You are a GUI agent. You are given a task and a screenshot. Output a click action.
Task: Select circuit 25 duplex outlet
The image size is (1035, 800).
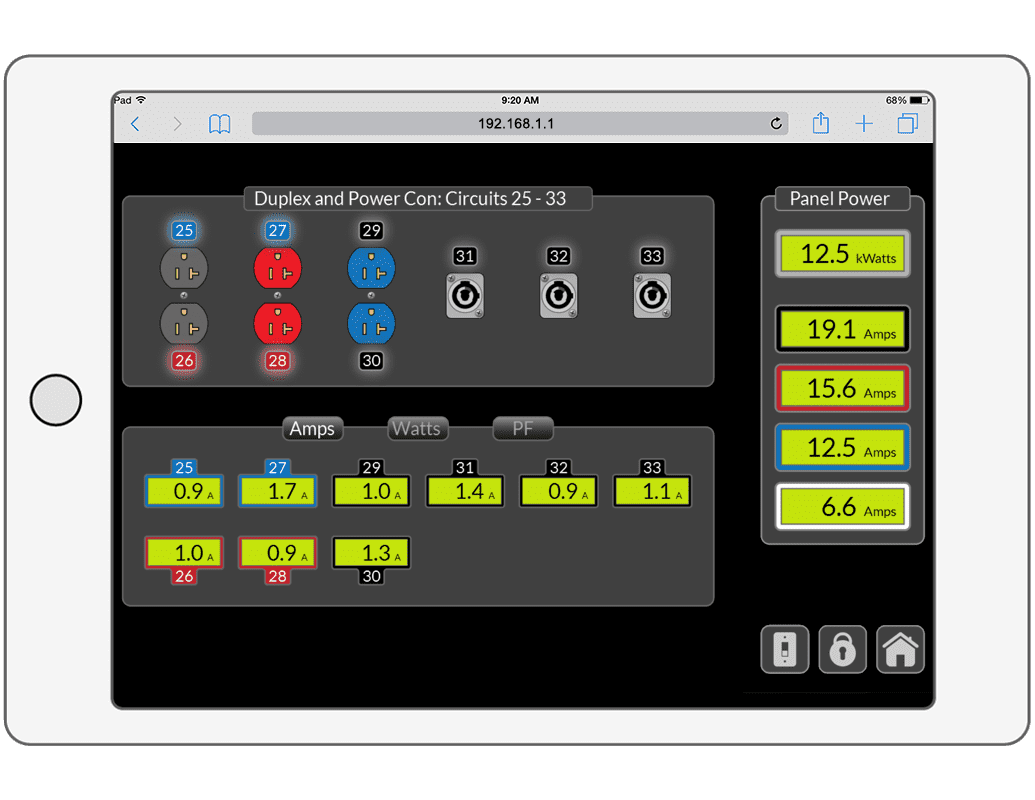click(184, 268)
